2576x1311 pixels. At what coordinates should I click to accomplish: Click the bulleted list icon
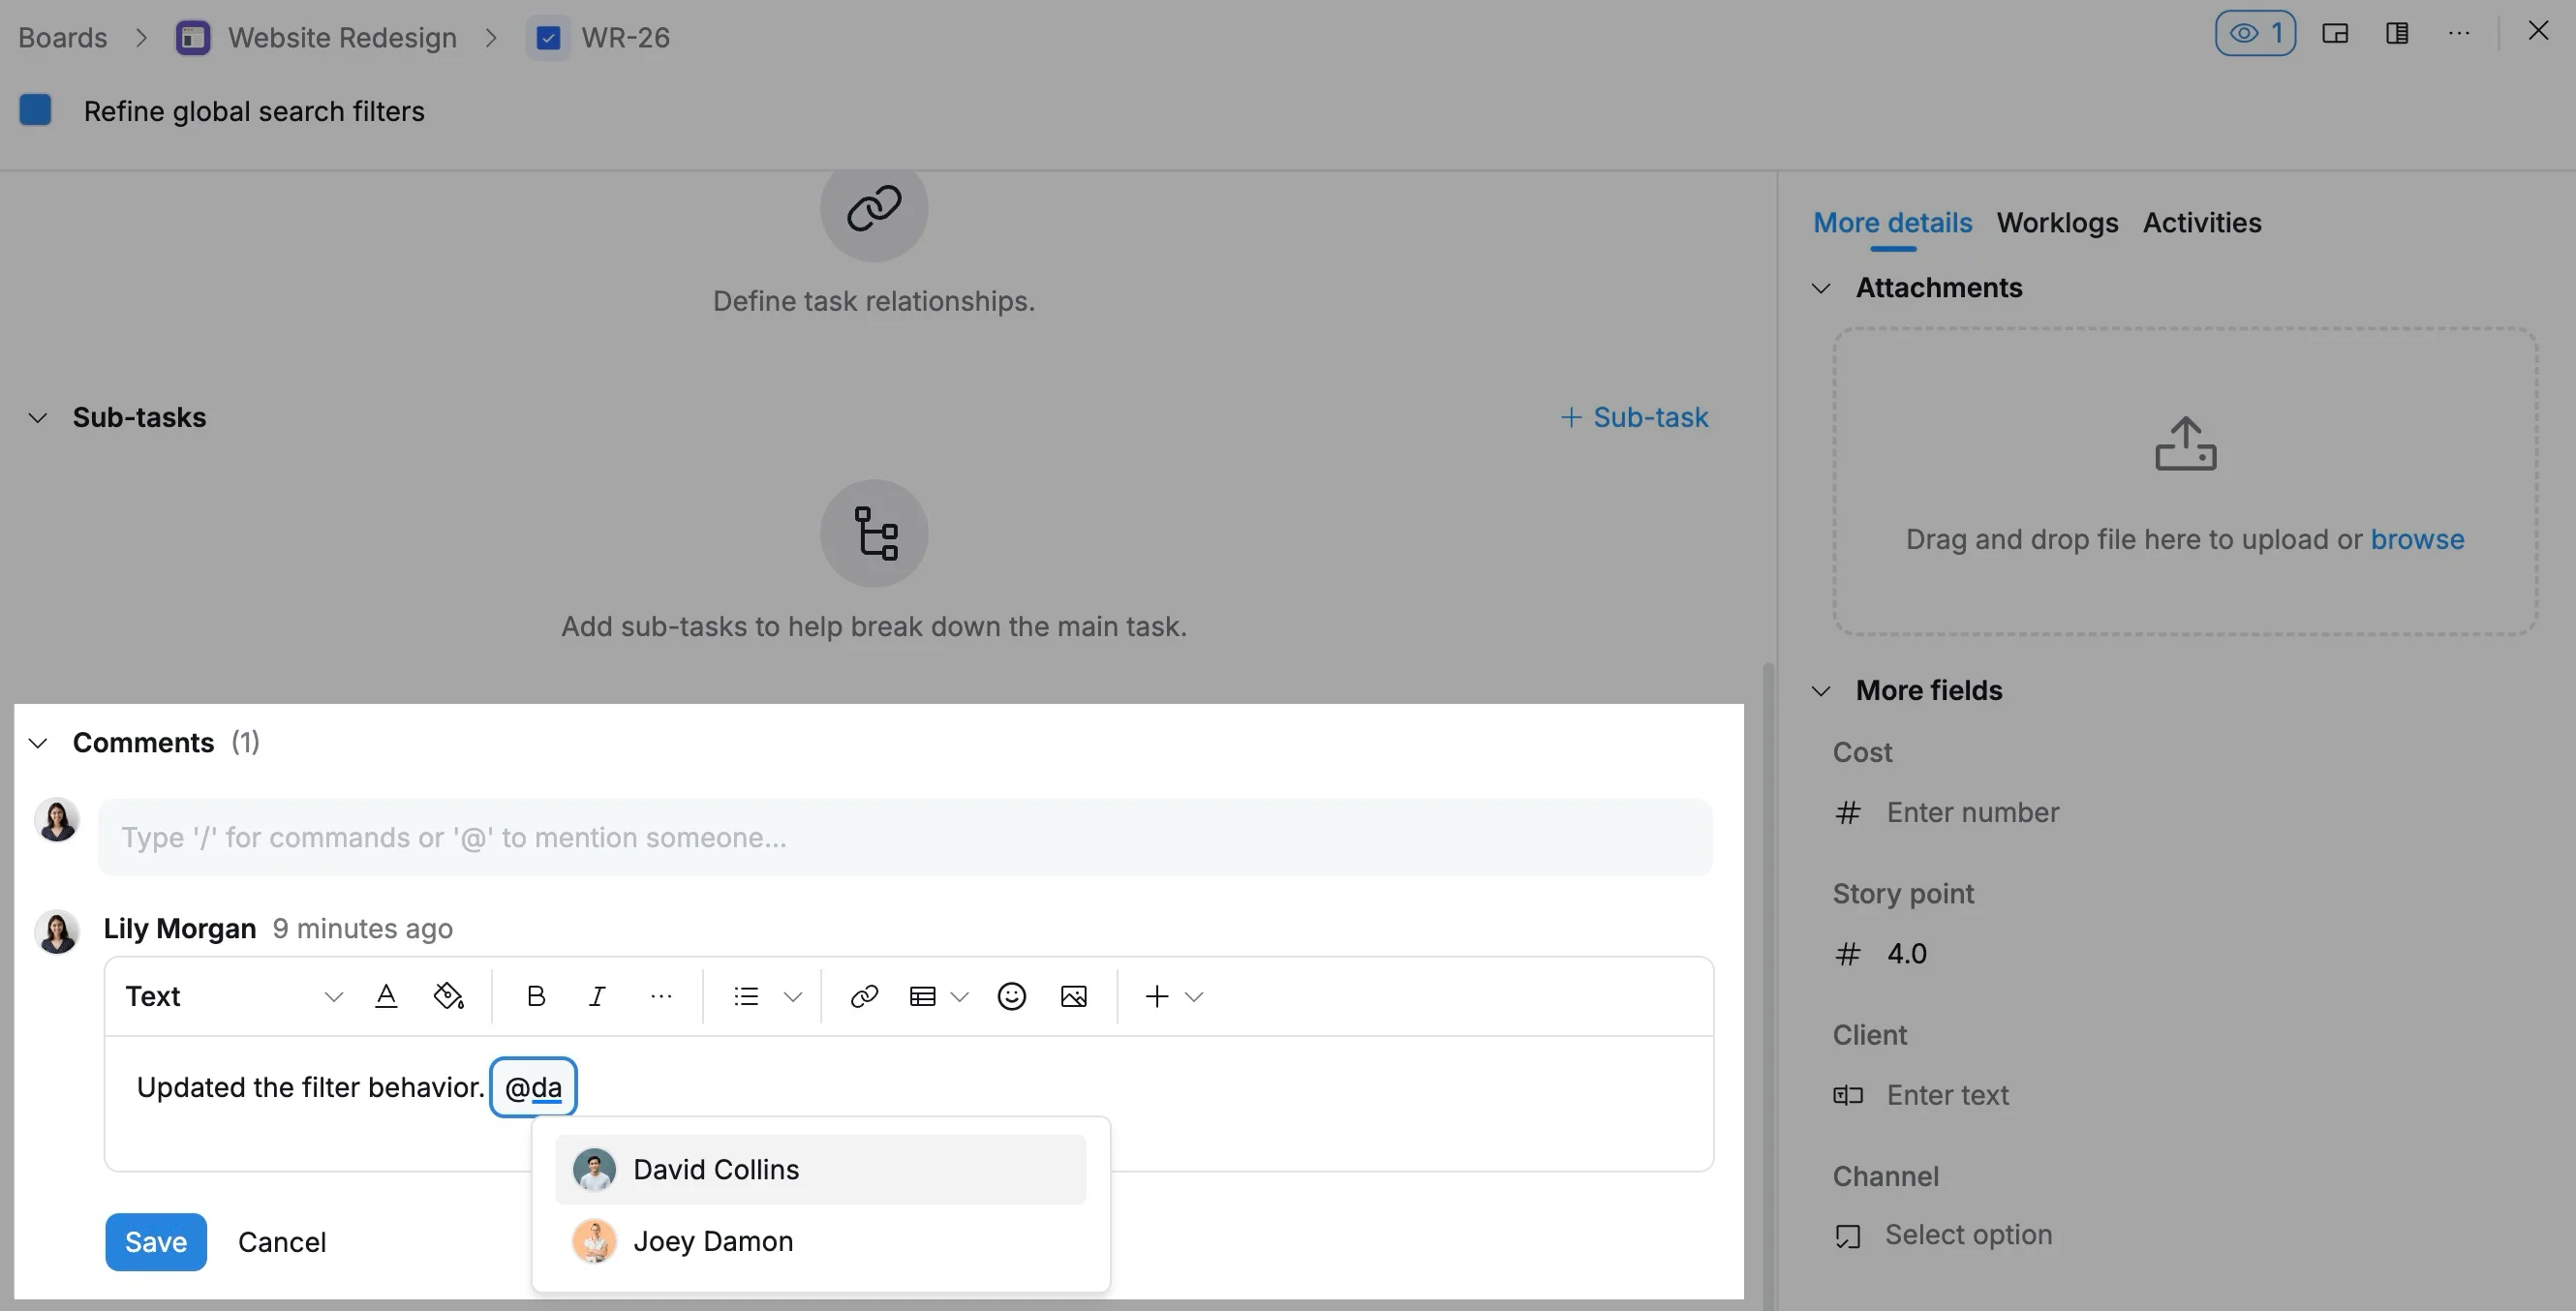point(746,996)
